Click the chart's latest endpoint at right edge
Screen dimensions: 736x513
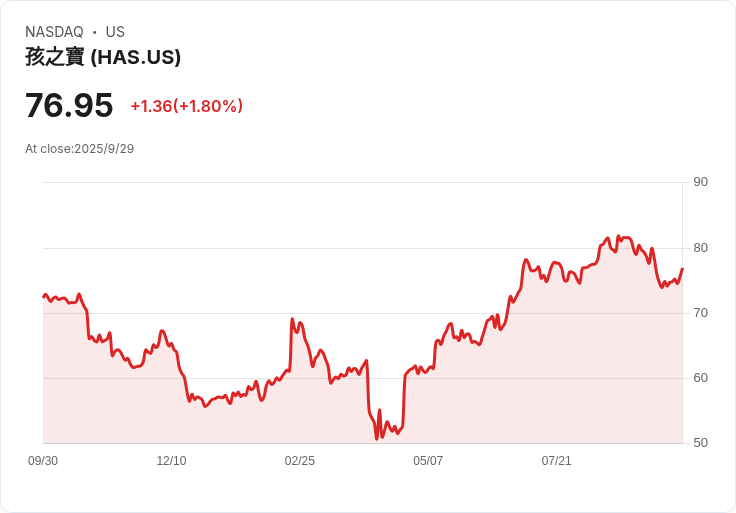tap(682, 269)
